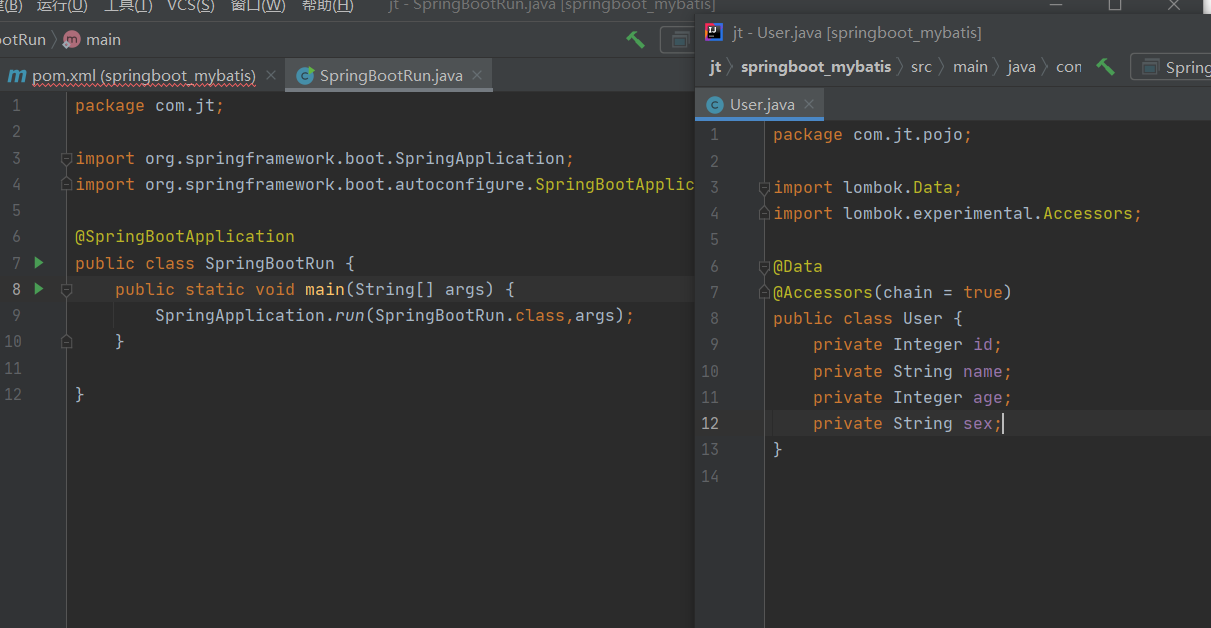
Task: Click the fold end marker on line 10 of SpringBootRun.java
Action: click(x=66, y=341)
